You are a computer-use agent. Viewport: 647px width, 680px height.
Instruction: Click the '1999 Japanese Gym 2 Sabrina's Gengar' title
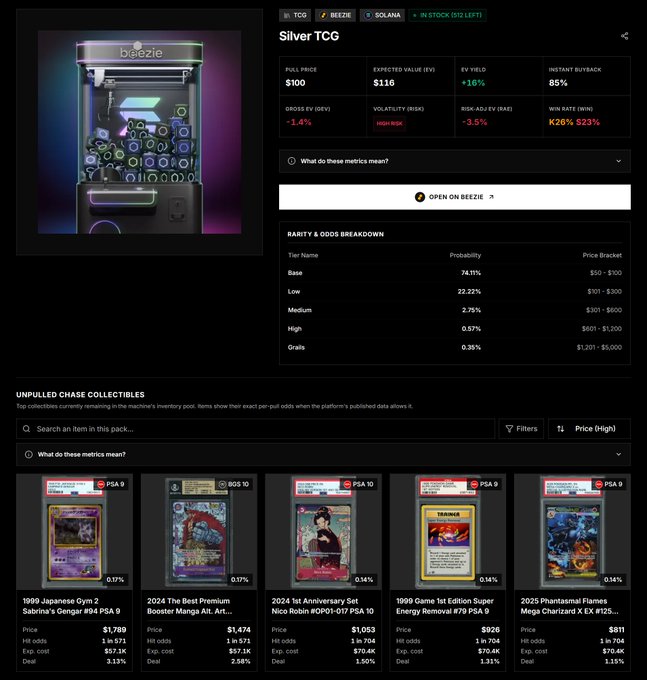(71, 606)
